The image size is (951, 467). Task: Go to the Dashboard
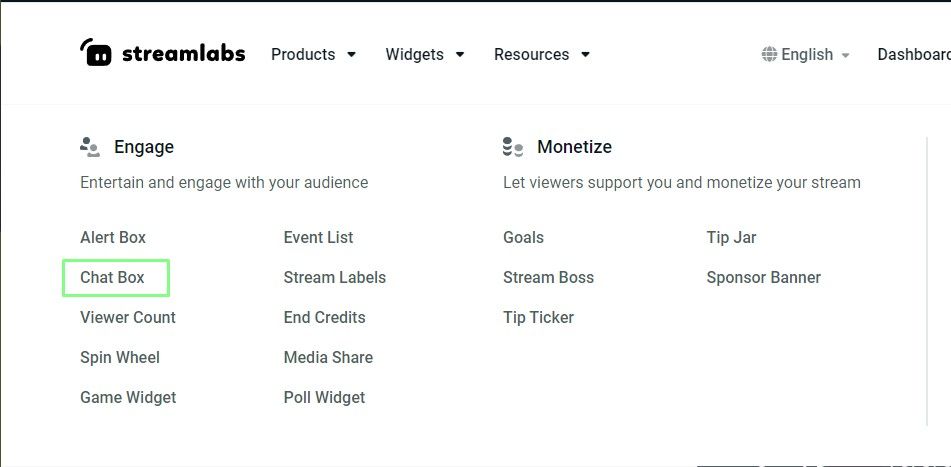[913, 55]
